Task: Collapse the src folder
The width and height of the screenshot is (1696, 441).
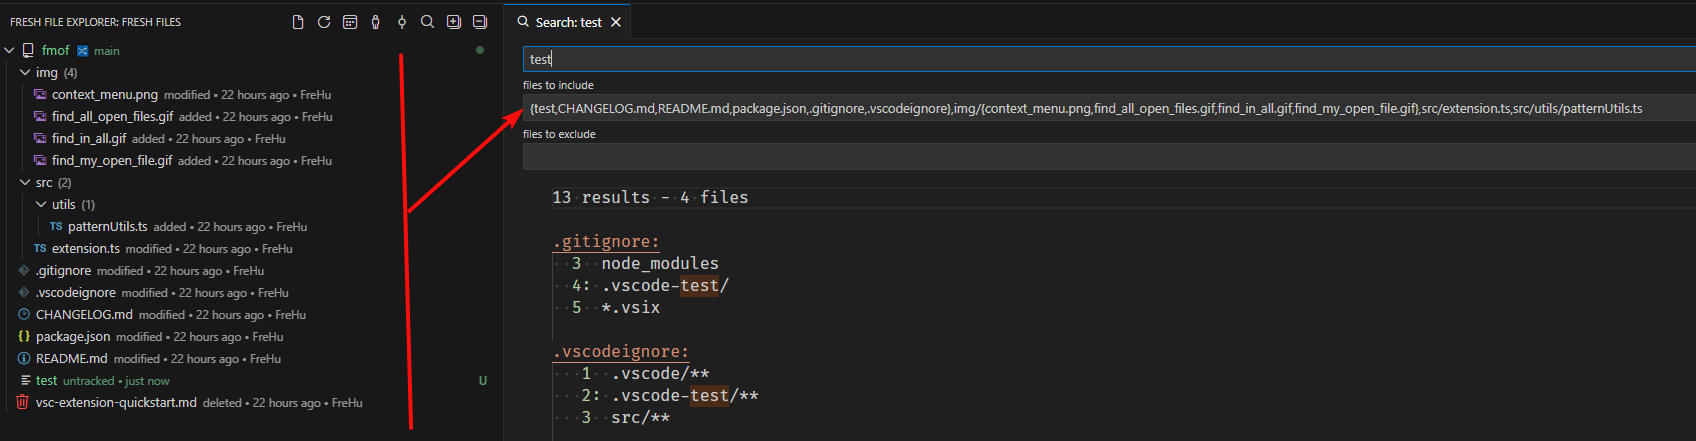Action: (x=25, y=182)
